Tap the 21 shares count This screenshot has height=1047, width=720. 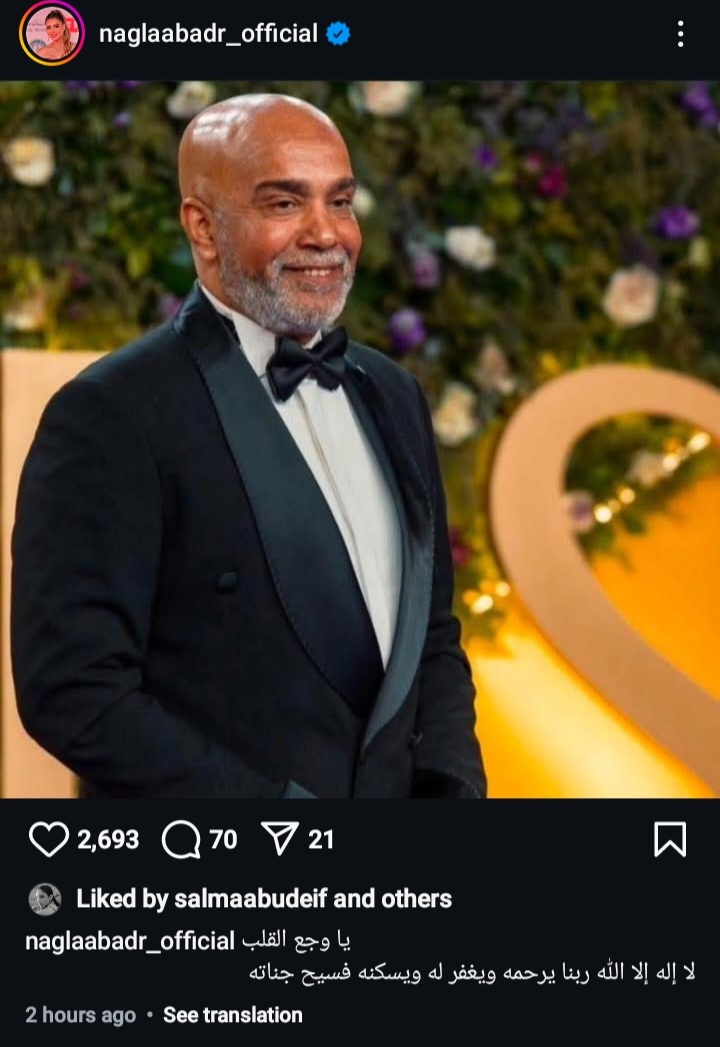coord(321,840)
